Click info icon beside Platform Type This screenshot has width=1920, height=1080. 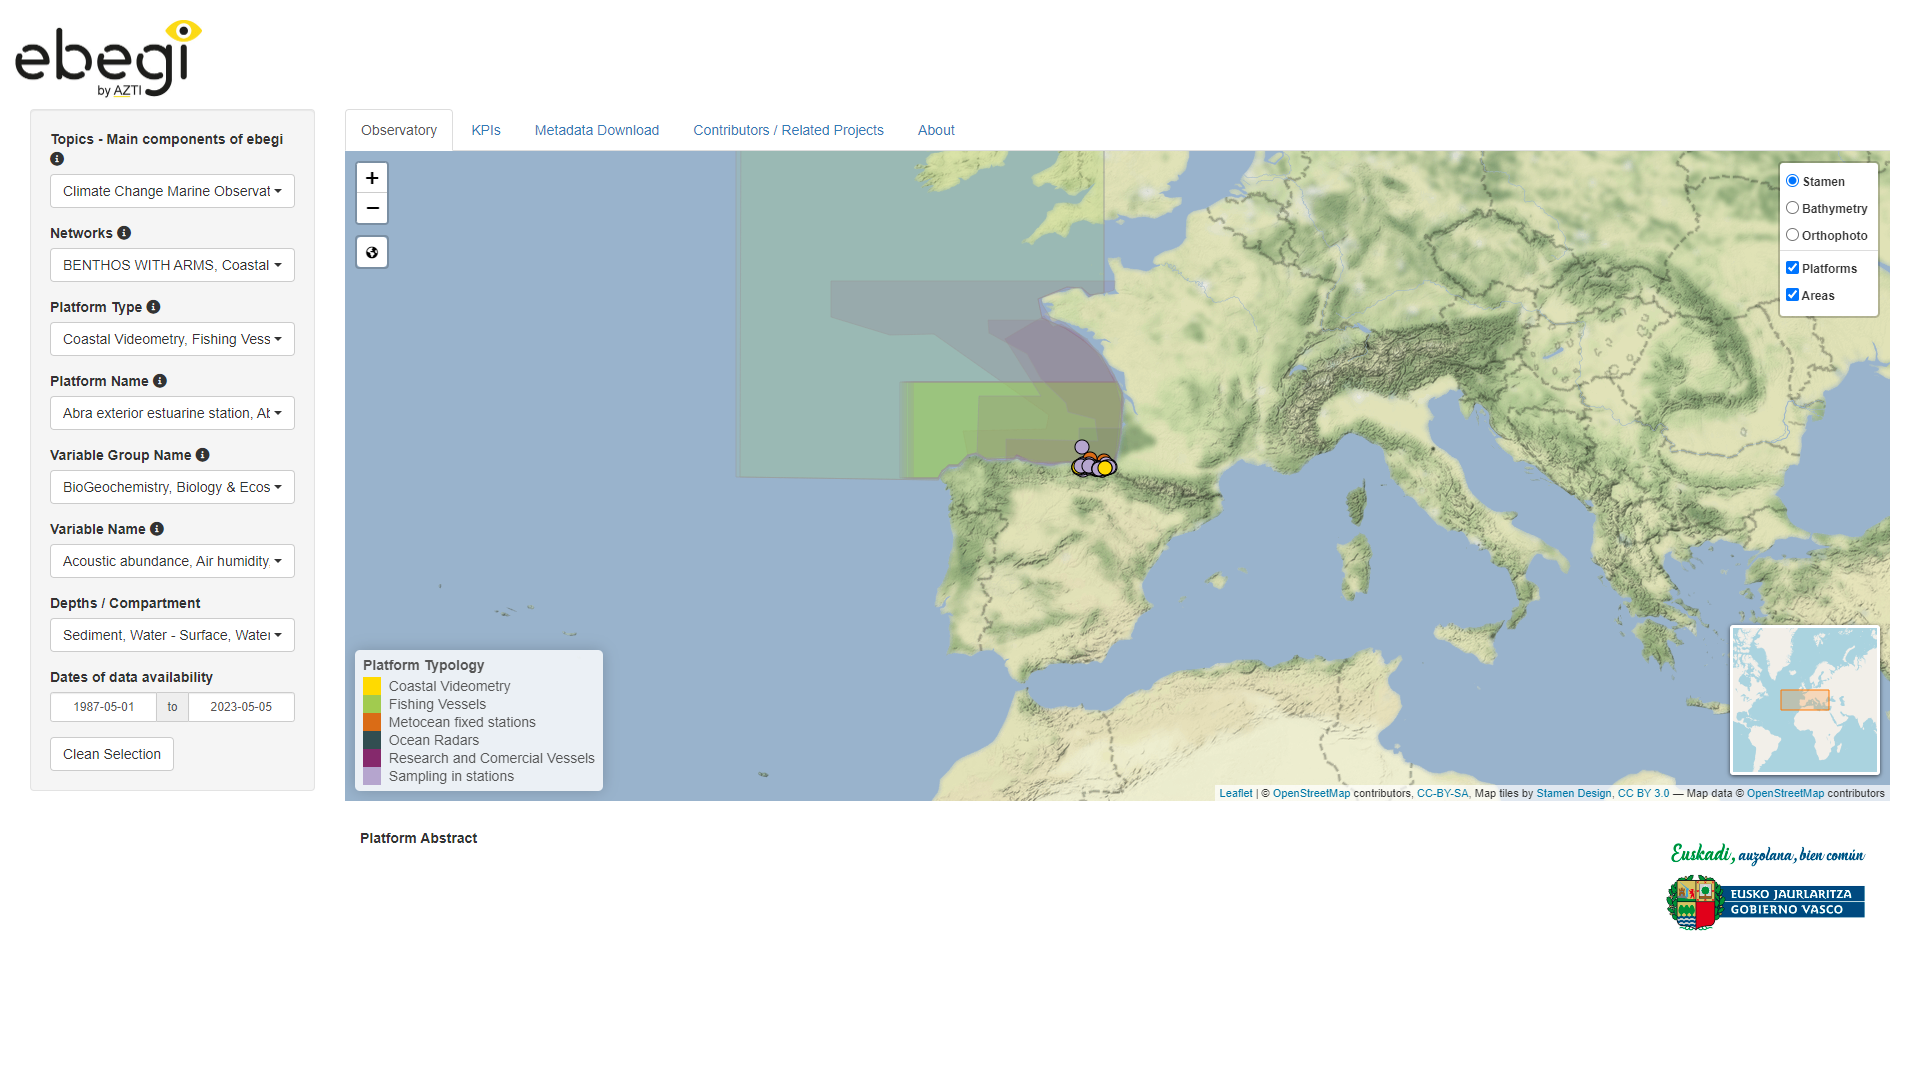point(153,307)
